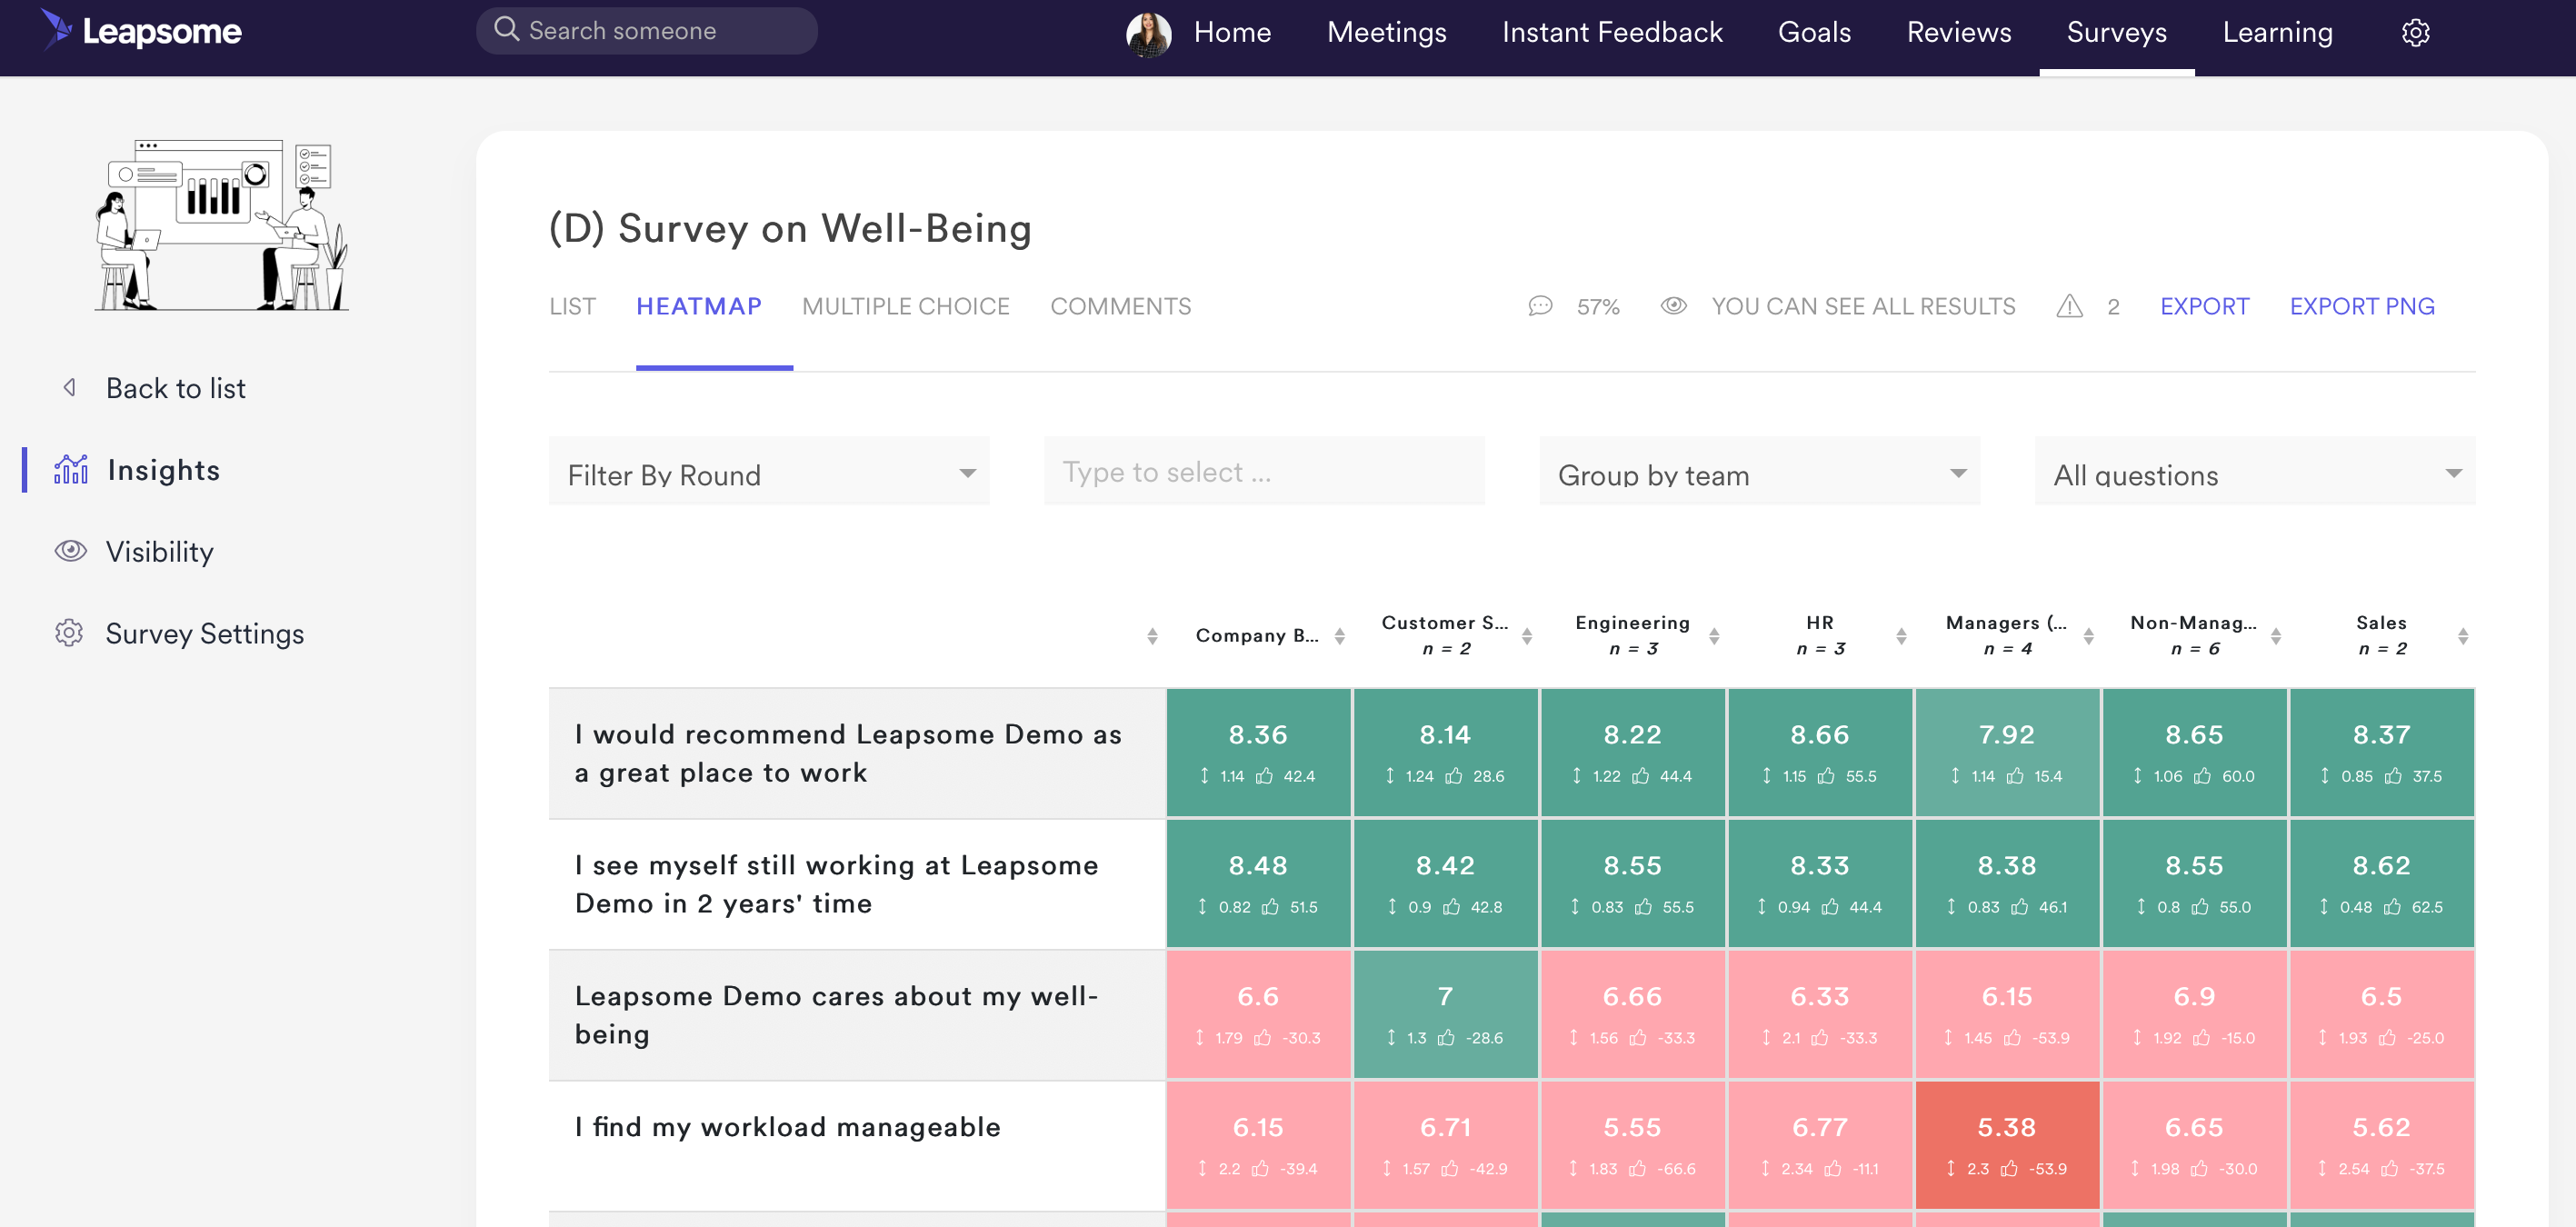Click the EXPORT link
The width and height of the screenshot is (2576, 1227).
[2204, 306]
